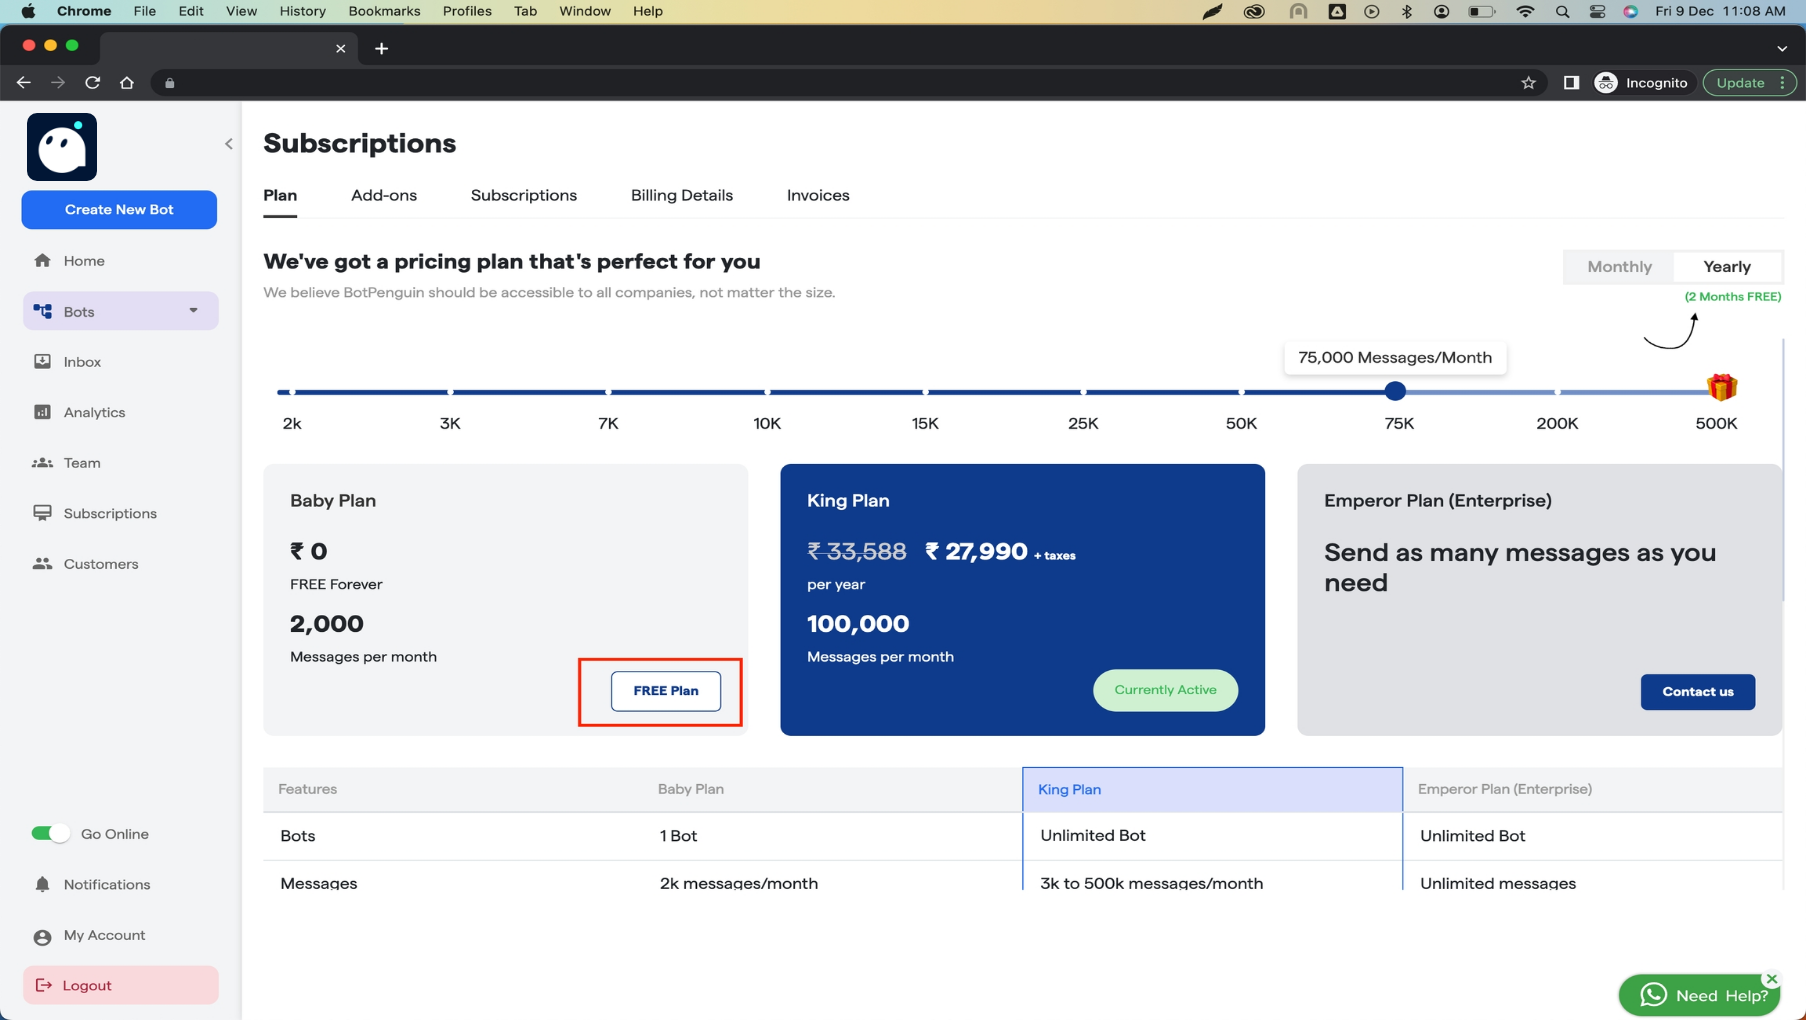Click the Logout exit icon
Viewport: 1806px width, 1020px height.
(43, 986)
